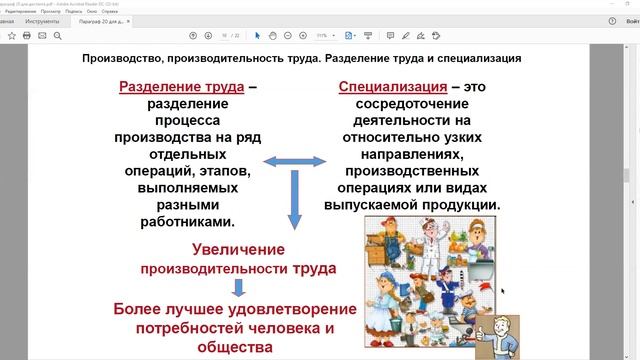Click the text Более лучшее удовлетворение

point(235,309)
